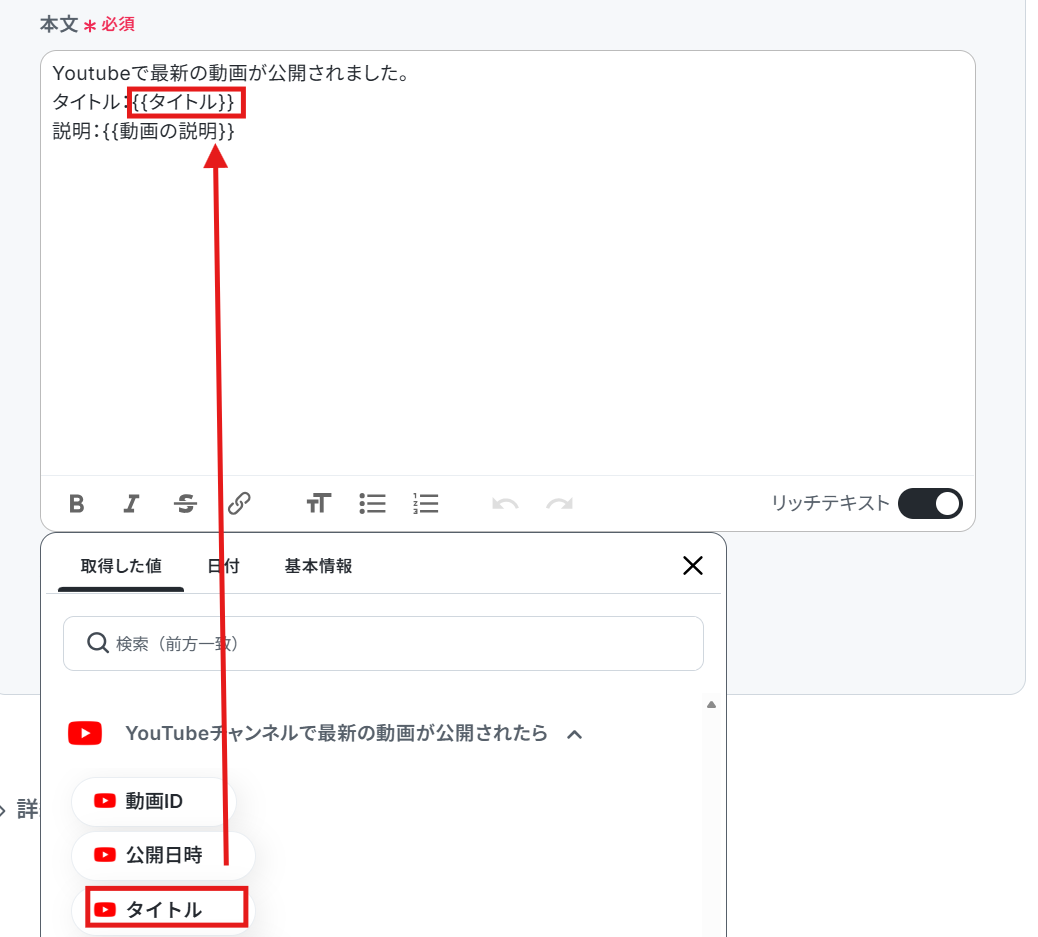
Task: Click the scroll-up arrow in the values list
Action: pos(712,705)
